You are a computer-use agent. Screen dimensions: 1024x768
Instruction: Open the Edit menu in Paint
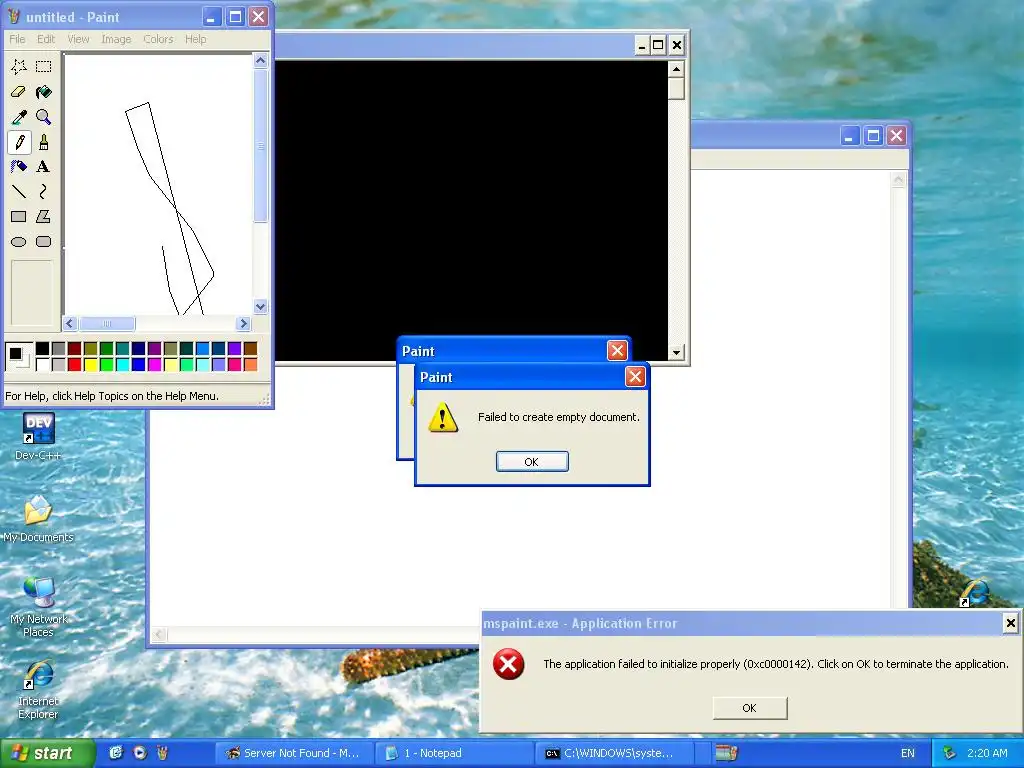tap(46, 39)
